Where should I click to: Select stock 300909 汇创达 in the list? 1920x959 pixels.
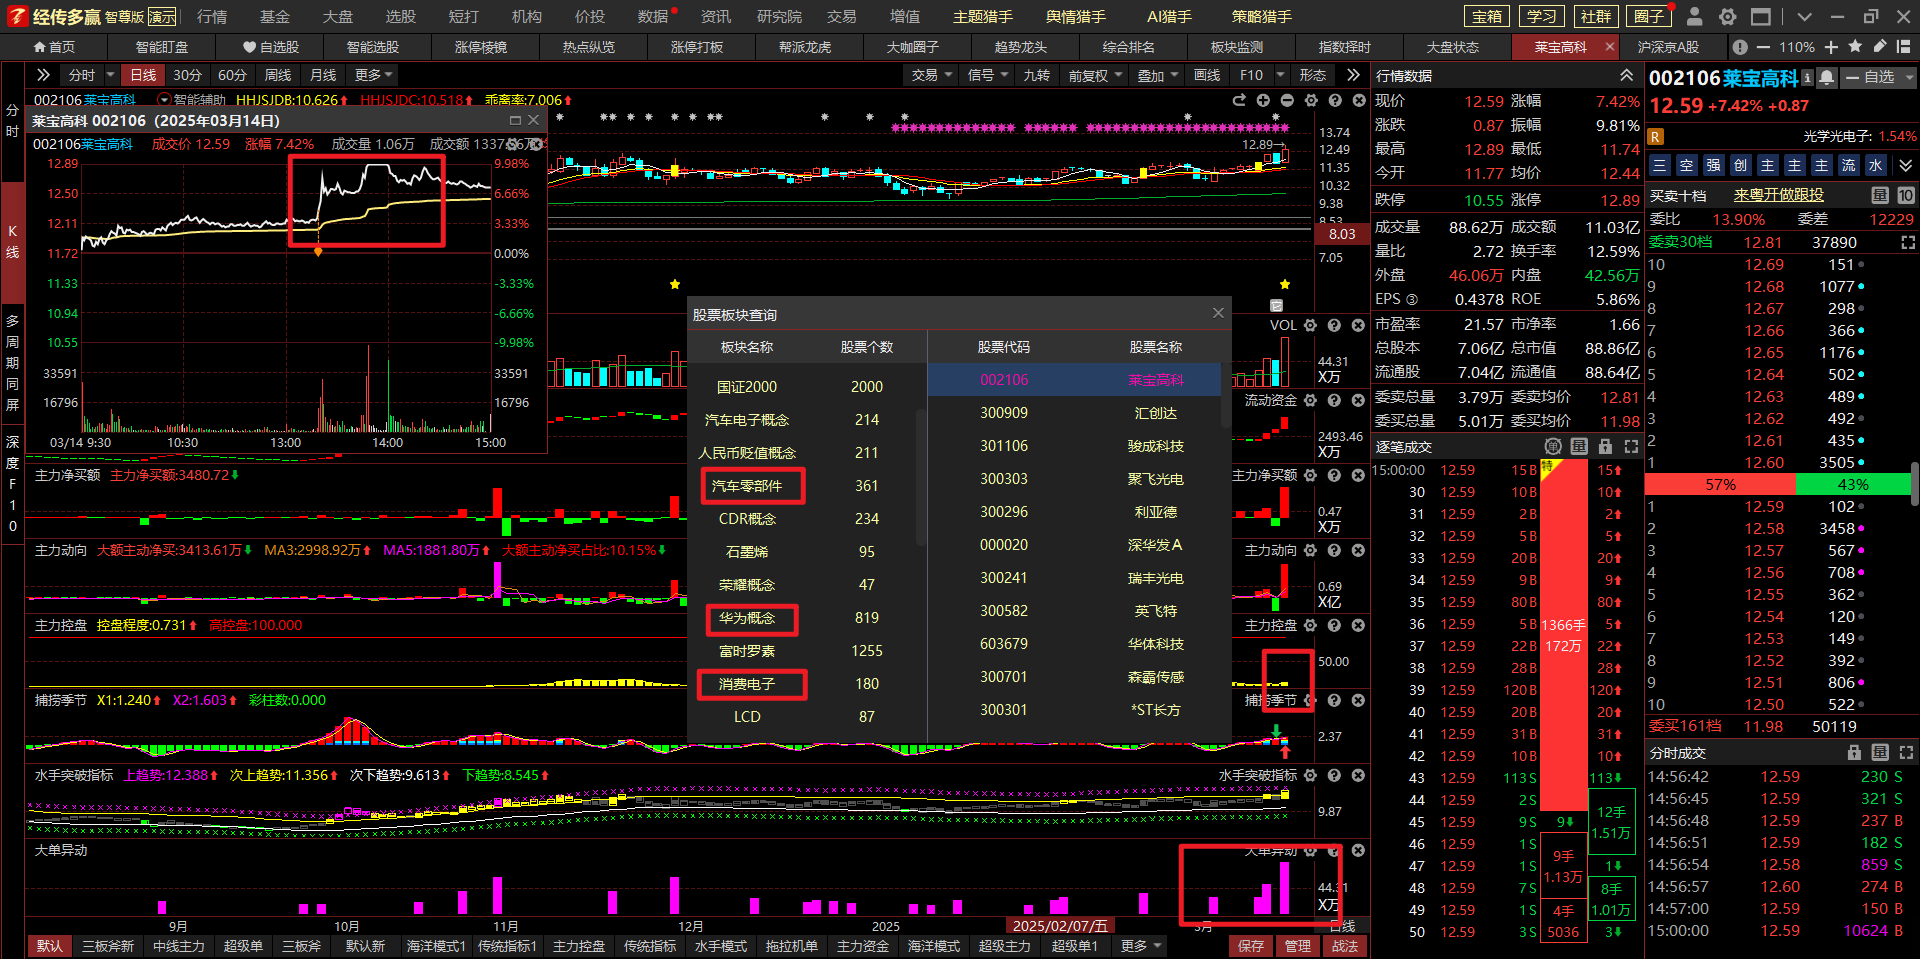1074,413
